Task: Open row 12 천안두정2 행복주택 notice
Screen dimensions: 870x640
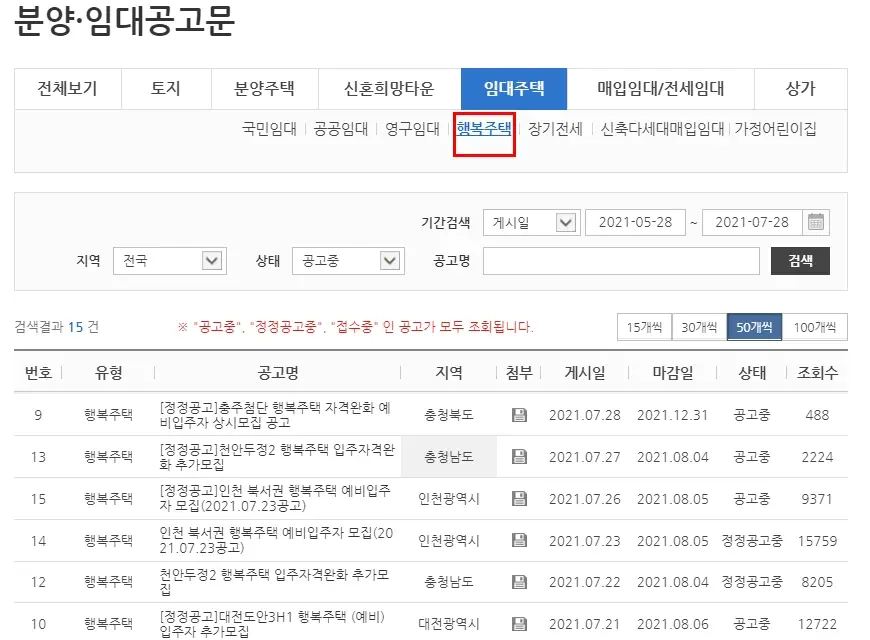Action: click(274, 582)
